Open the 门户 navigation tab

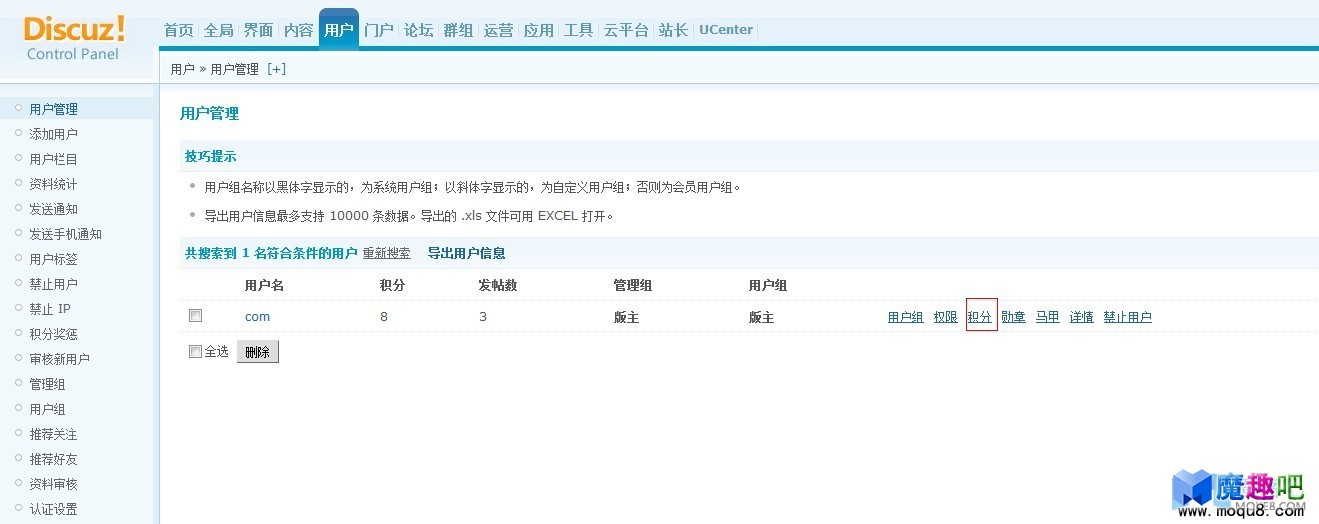(x=379, y=30)
